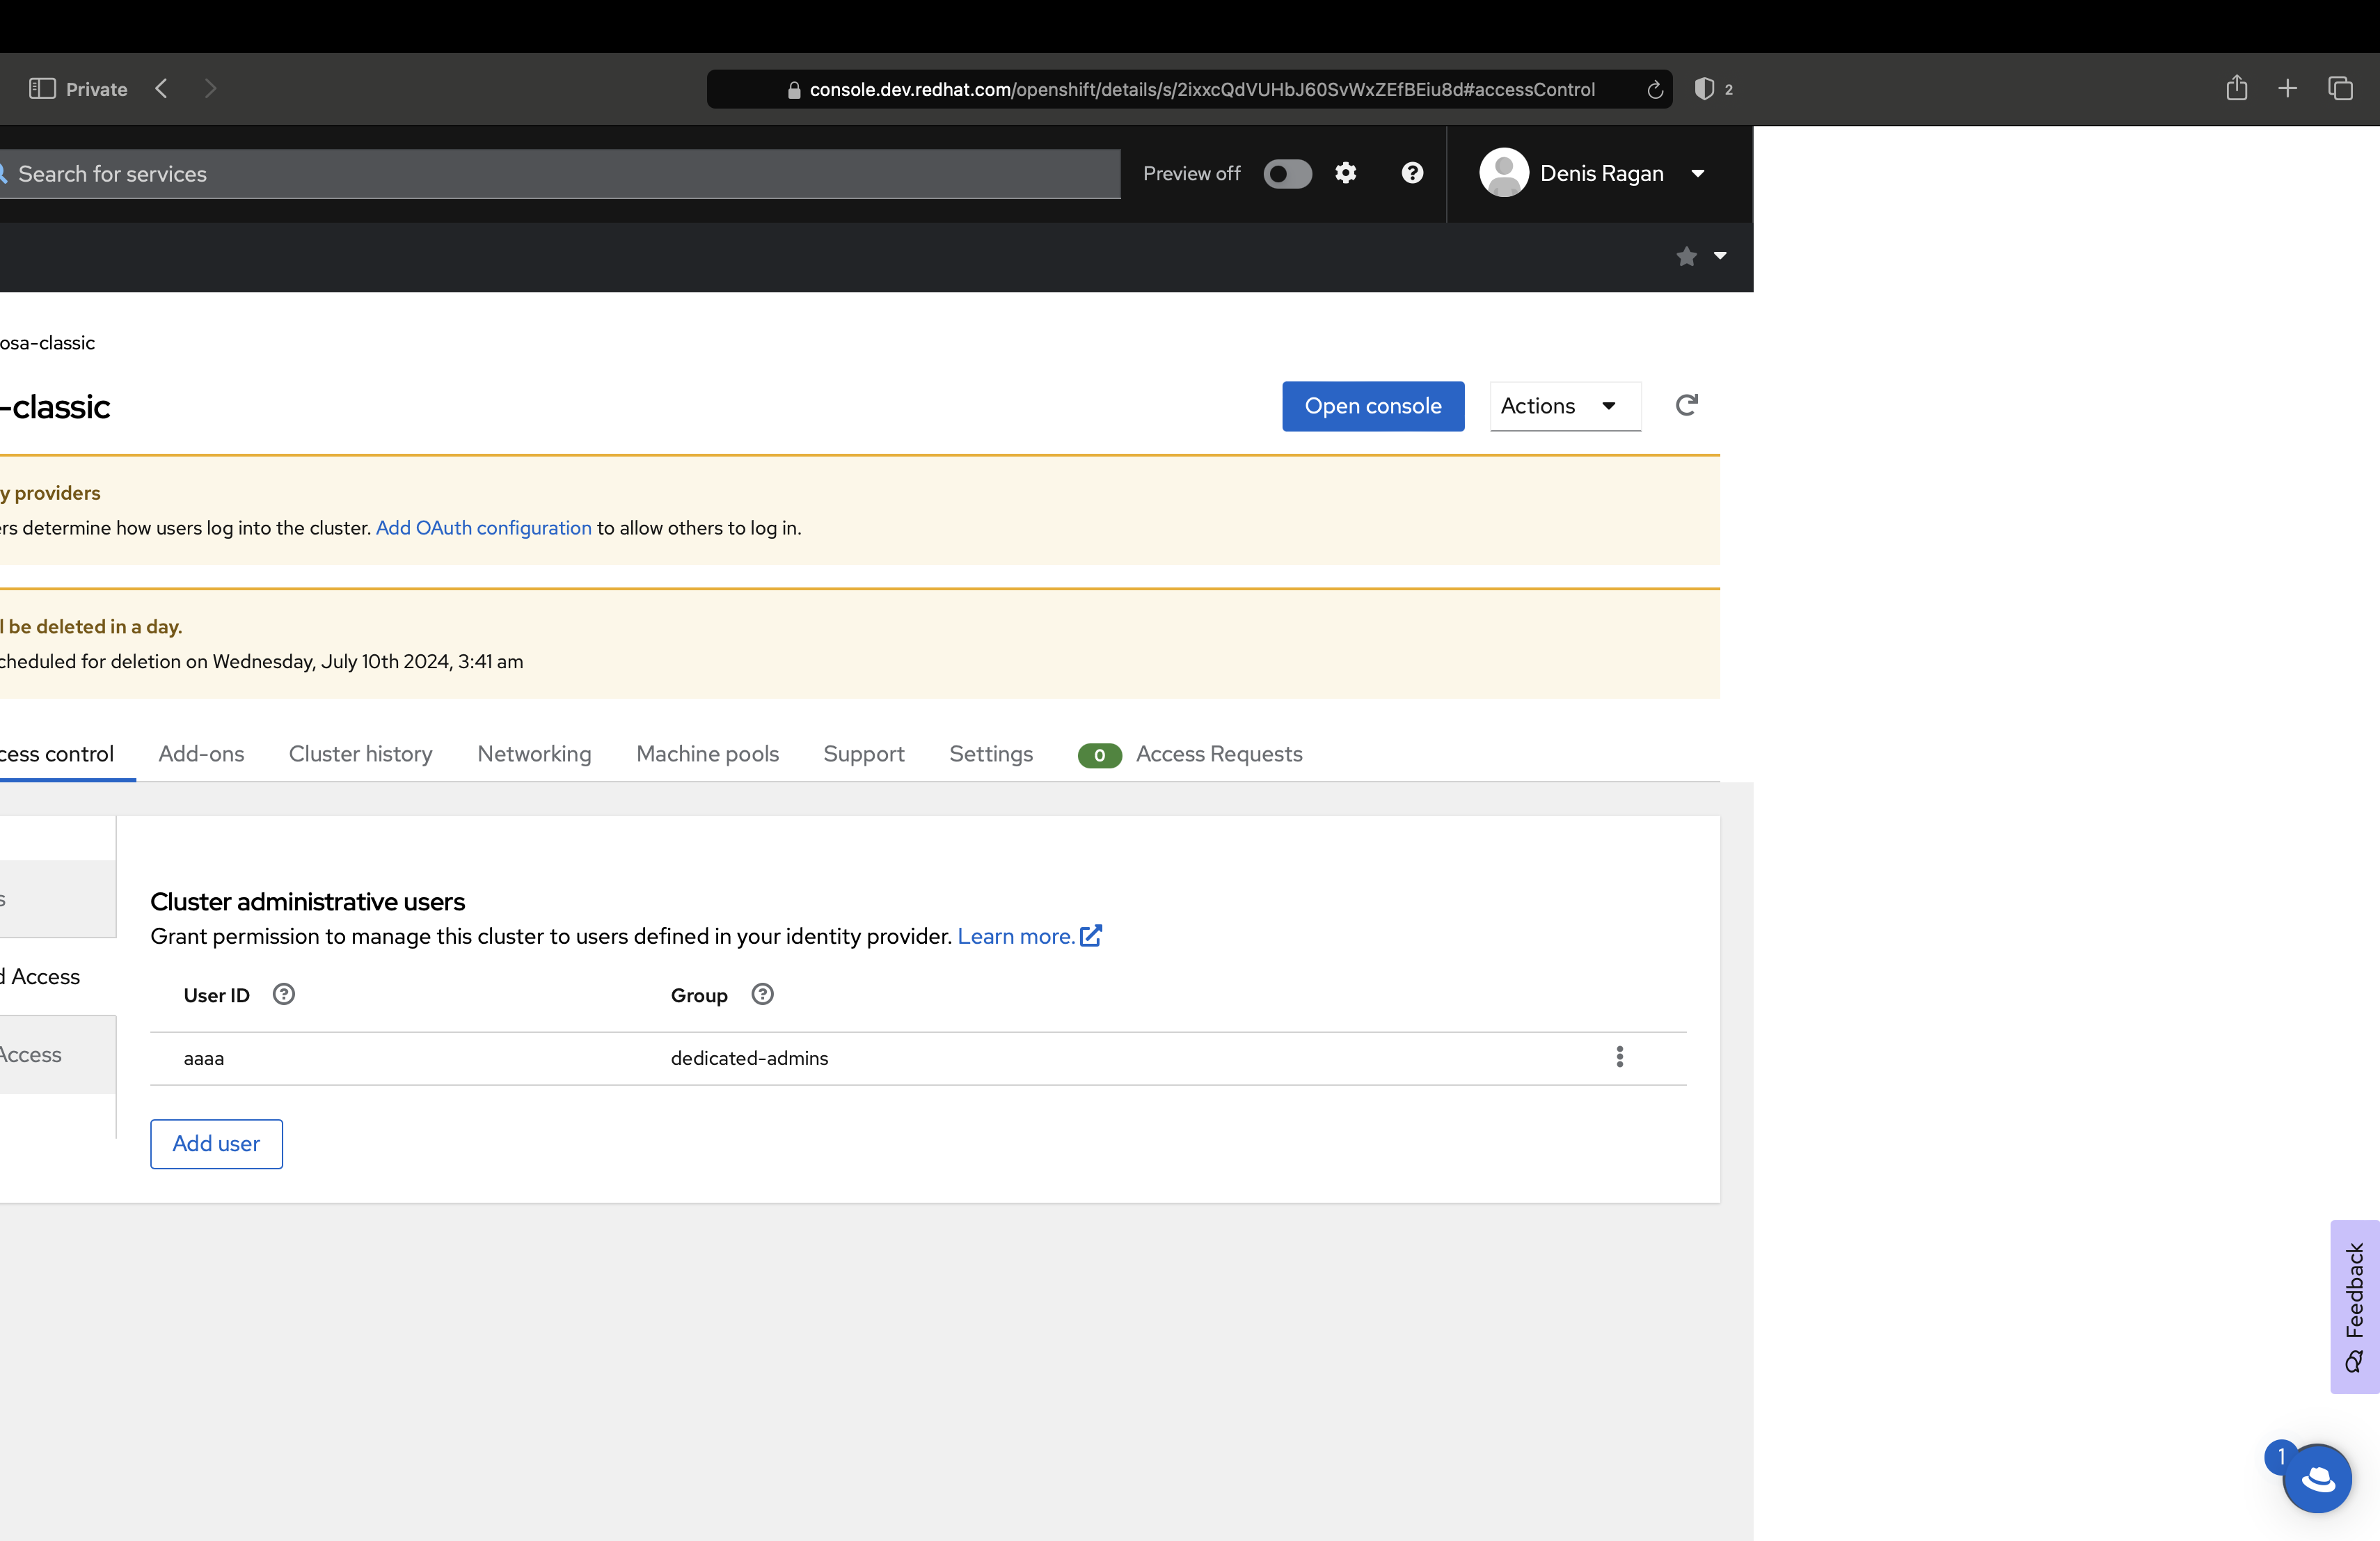Expand the Actions dropdown

(x=1564, y=406)
